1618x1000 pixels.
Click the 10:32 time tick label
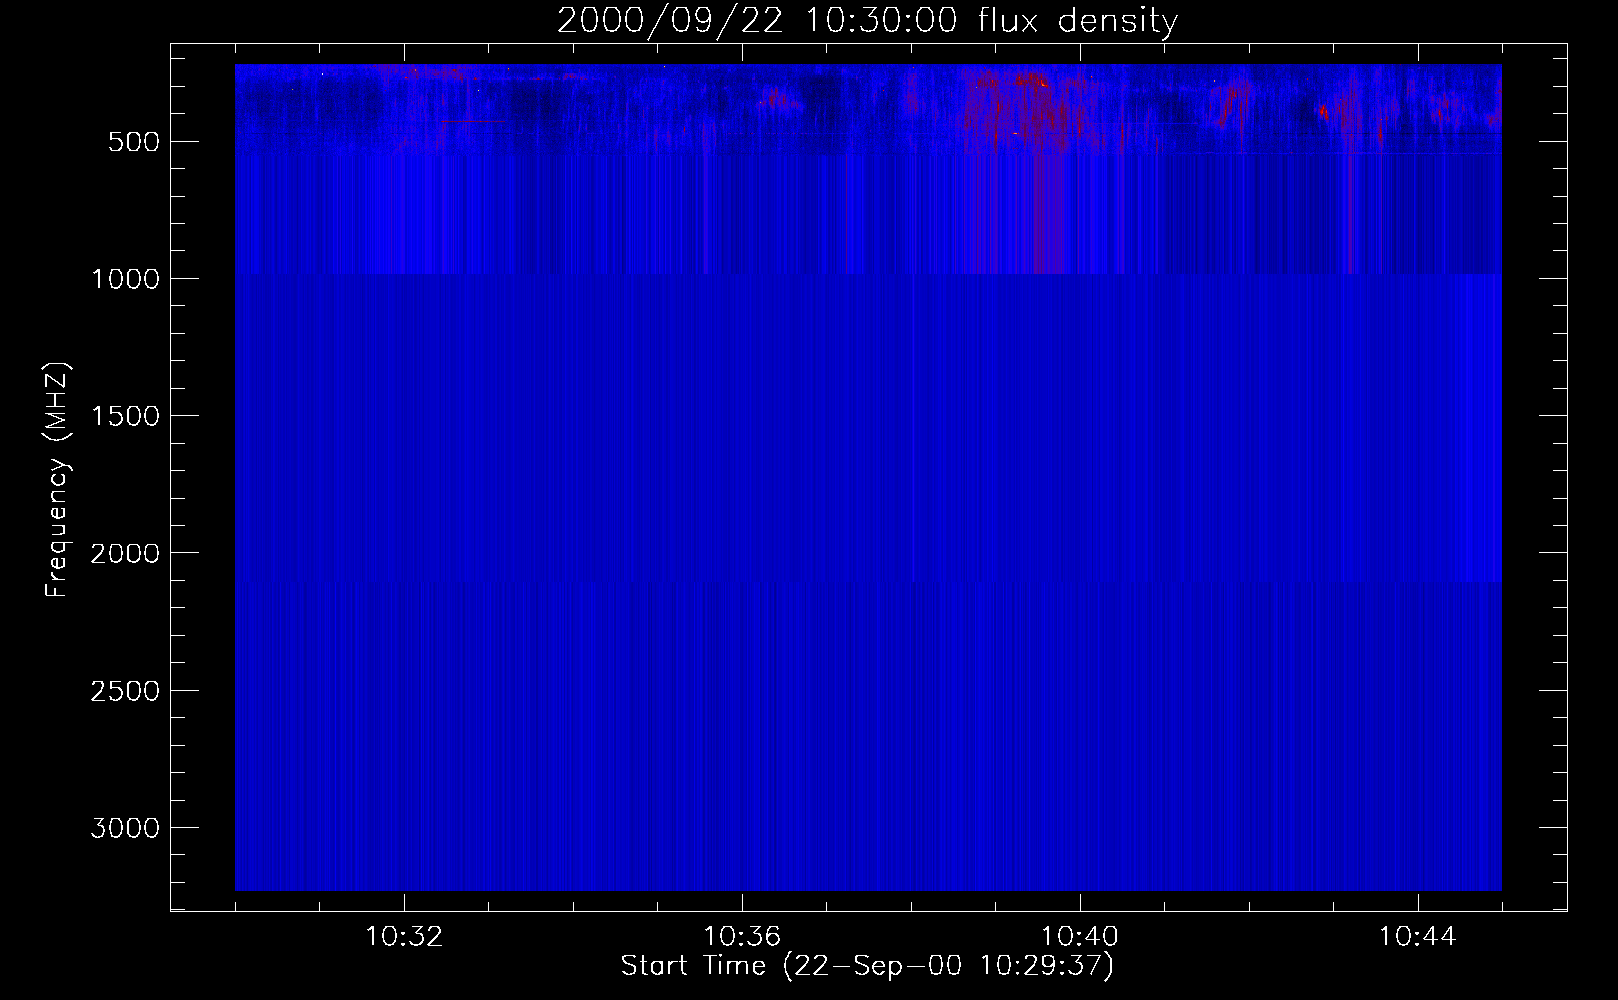pos(404,937)
